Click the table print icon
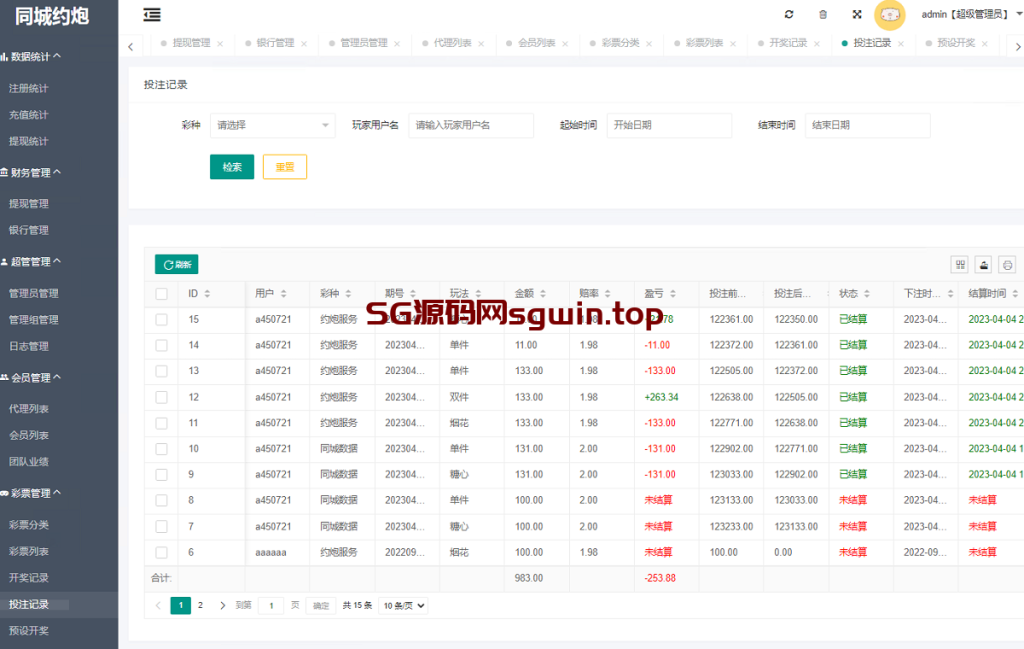This screenshot has width=1024, height=649. (1008, 265)
